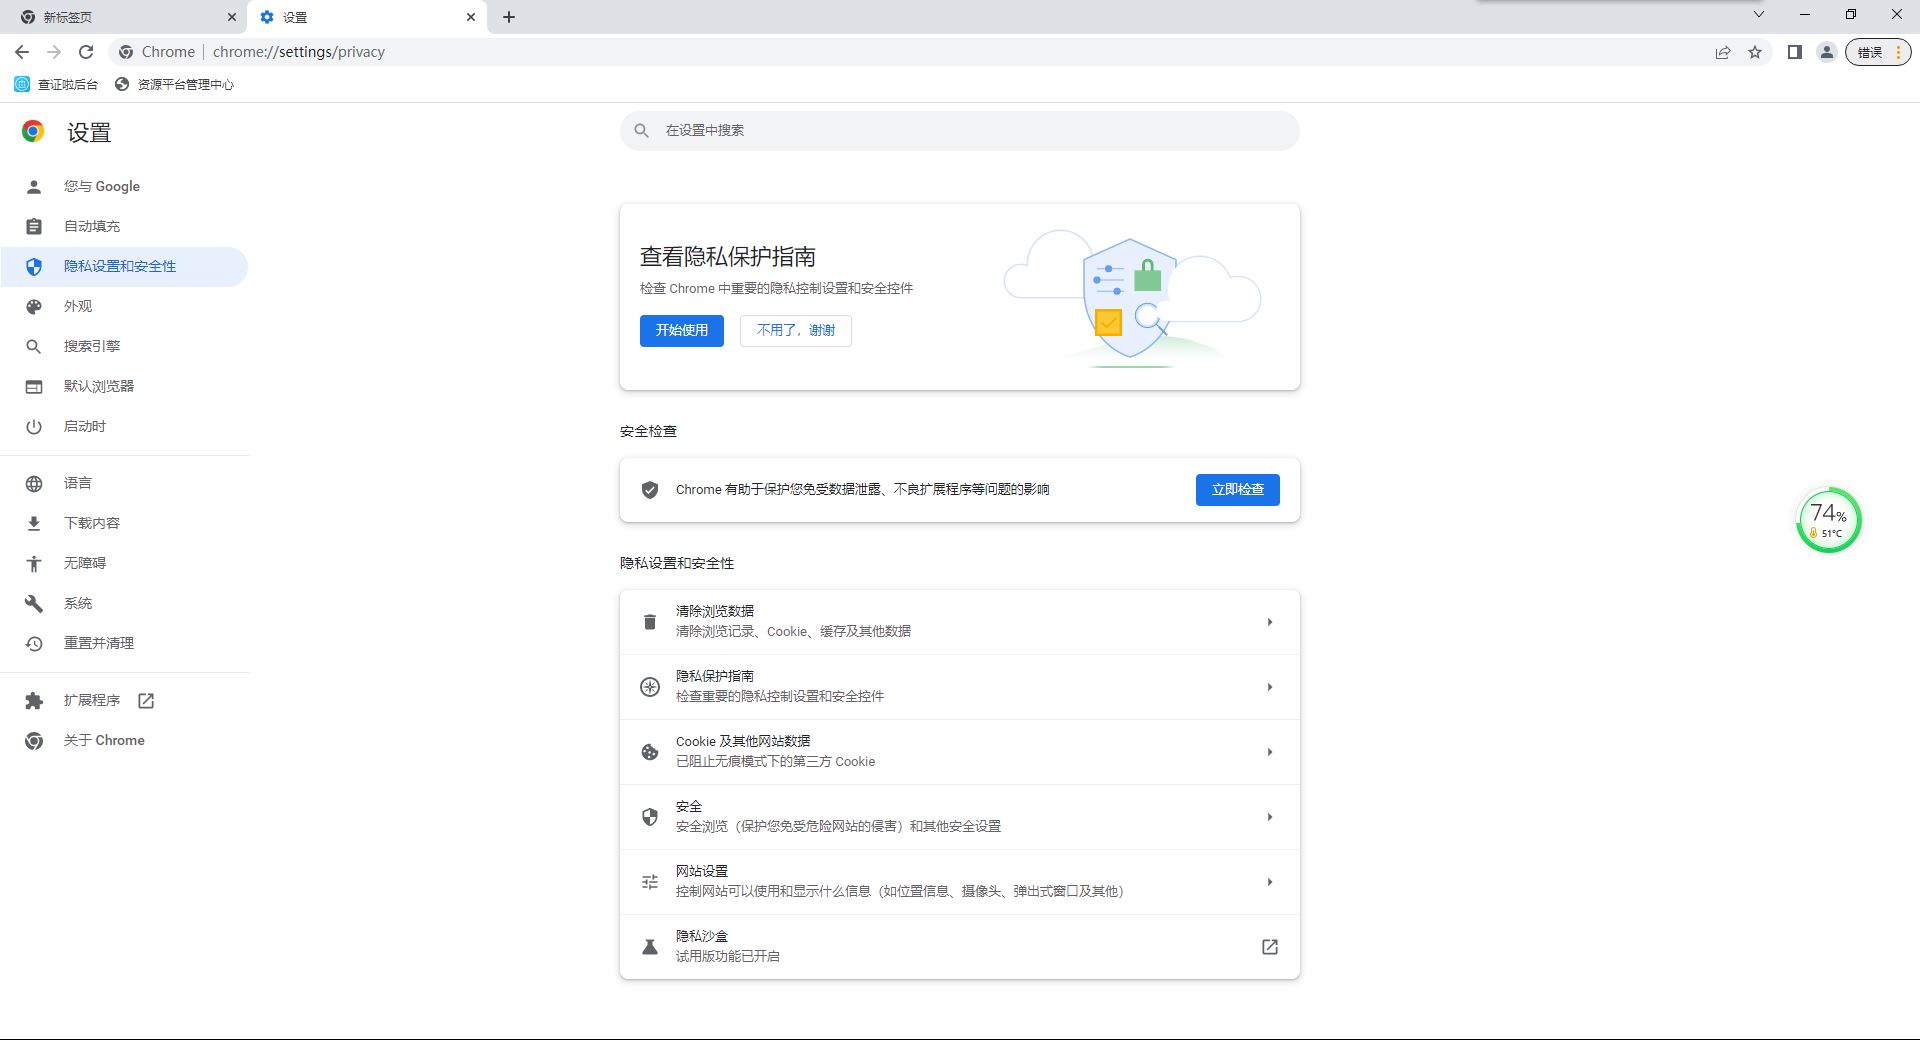Screen dimensions: 1920x1040
Task: Click the 开始使用 button
Action: [x=681, y=331]
